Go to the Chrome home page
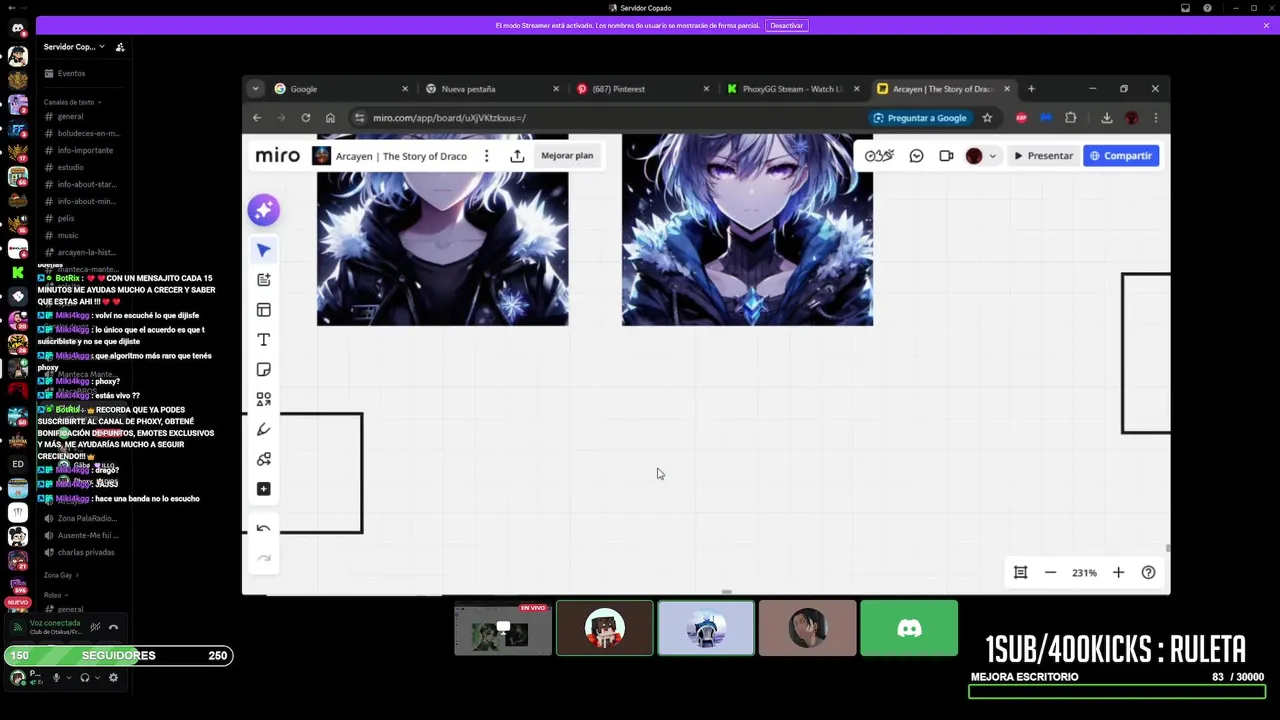Screen dimensions: 1280x720 330,118
